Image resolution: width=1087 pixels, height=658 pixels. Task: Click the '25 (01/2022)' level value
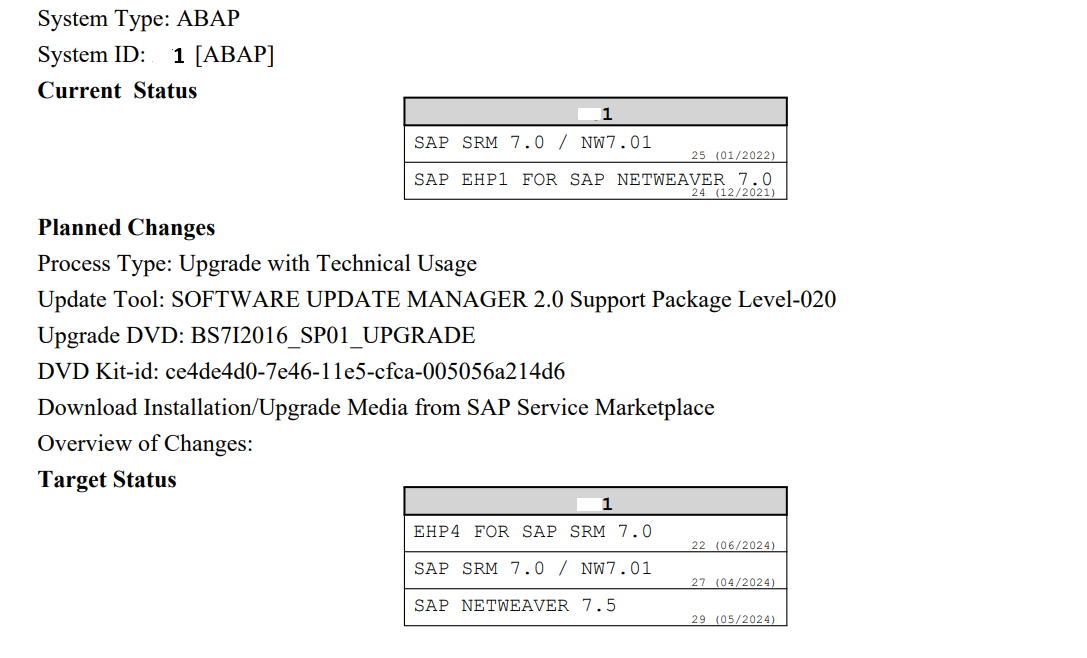[x=733, y=155]
